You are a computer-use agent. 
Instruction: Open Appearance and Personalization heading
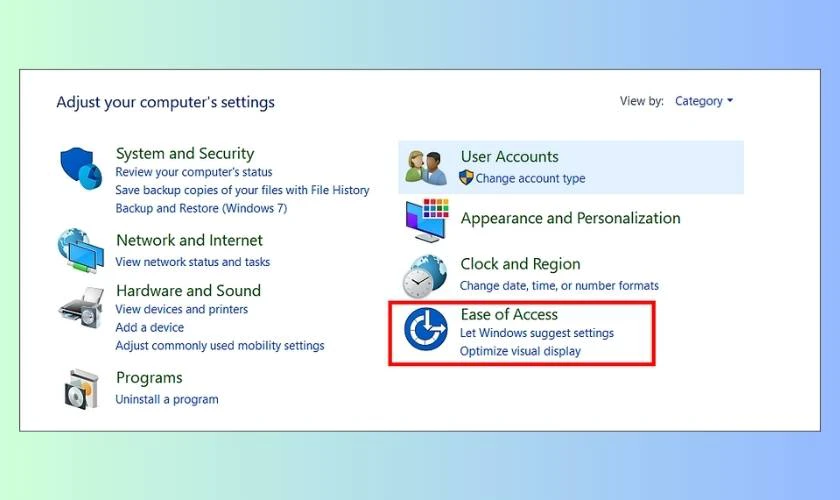click(571, 218)
